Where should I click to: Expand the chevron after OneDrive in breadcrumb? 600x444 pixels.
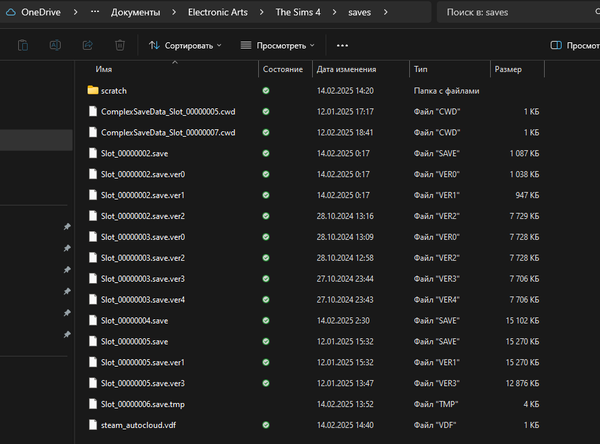click(x=75, y=12)
